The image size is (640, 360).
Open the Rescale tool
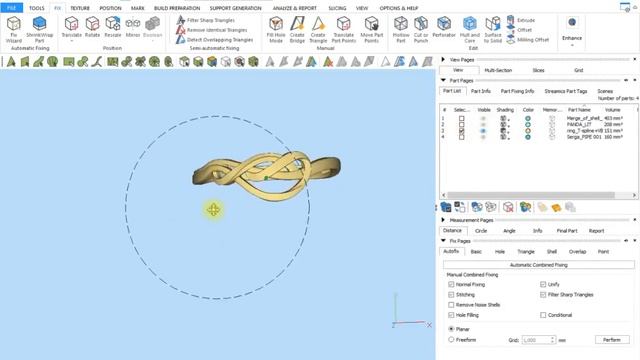[x=113, y=27]
